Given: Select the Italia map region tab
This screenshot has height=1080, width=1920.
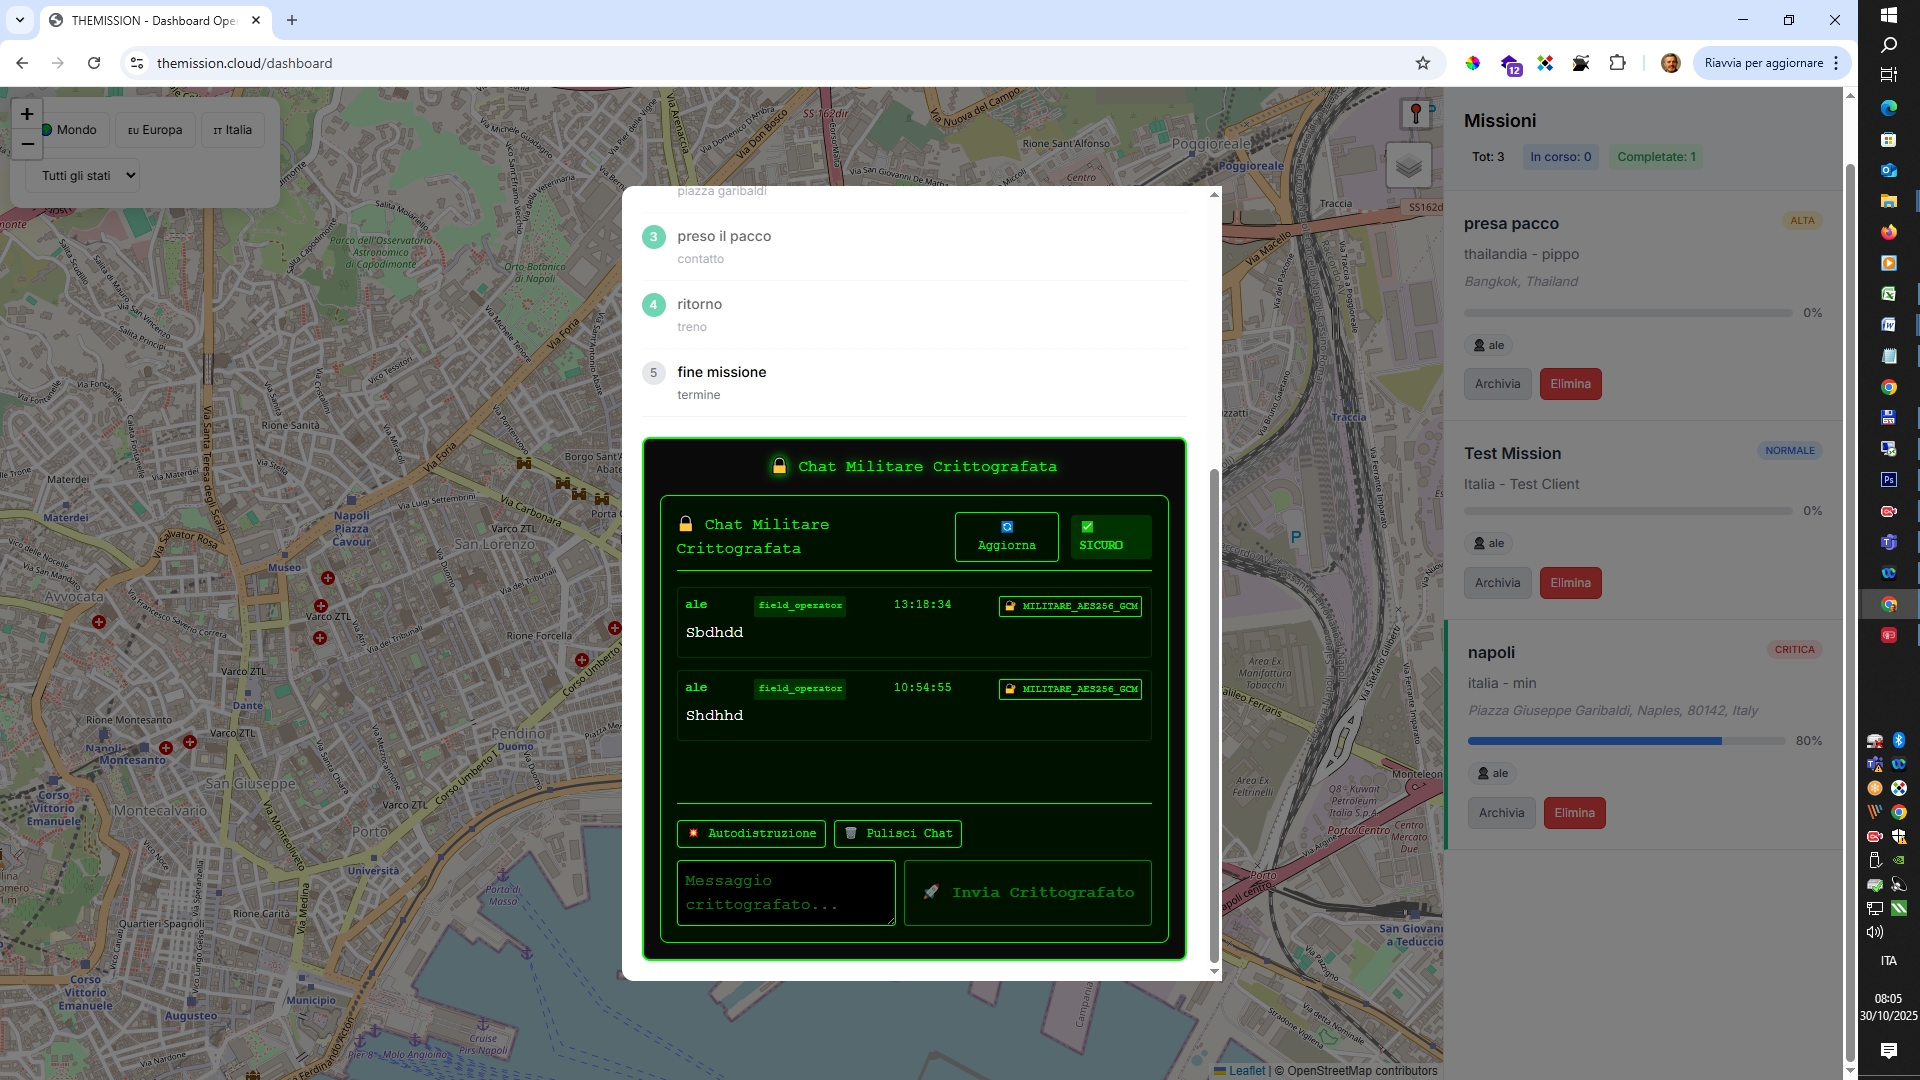Looking at the screenshot, I should [x=232, y=130].
